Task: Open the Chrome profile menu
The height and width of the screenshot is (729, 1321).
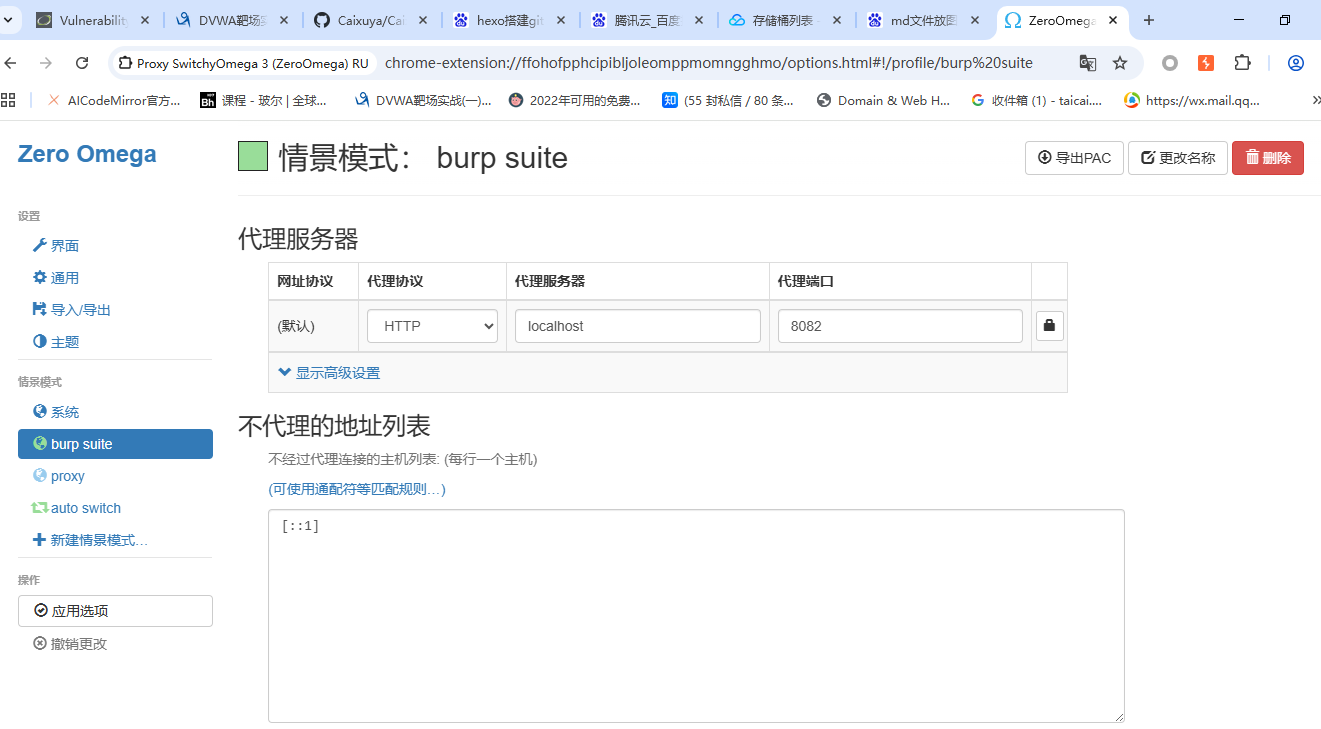Action: [1296, 63]
